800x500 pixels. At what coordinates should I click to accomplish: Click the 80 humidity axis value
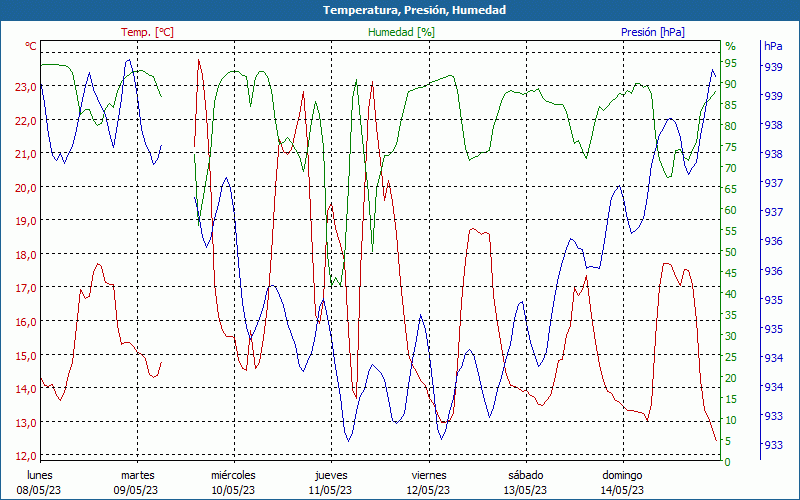(x=731, y=126)
